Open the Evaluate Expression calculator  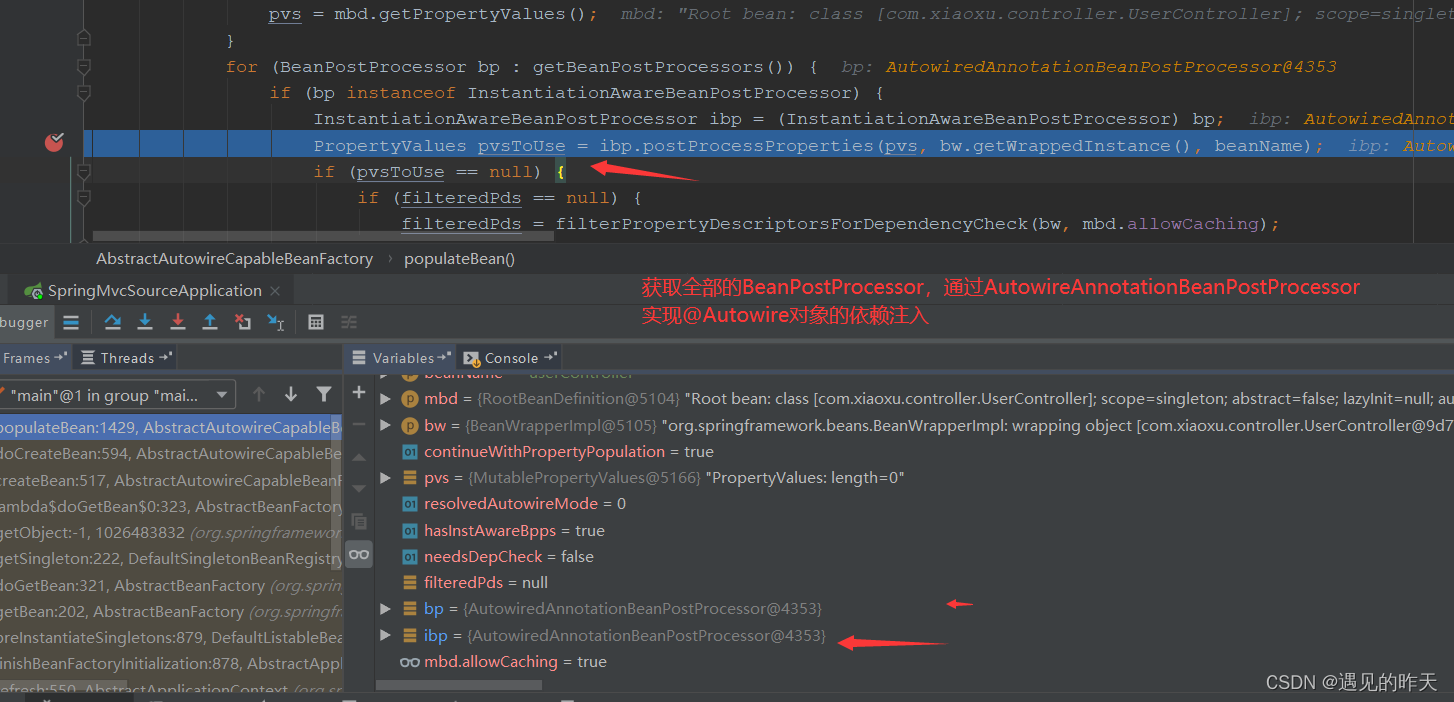tap(316, 322)
